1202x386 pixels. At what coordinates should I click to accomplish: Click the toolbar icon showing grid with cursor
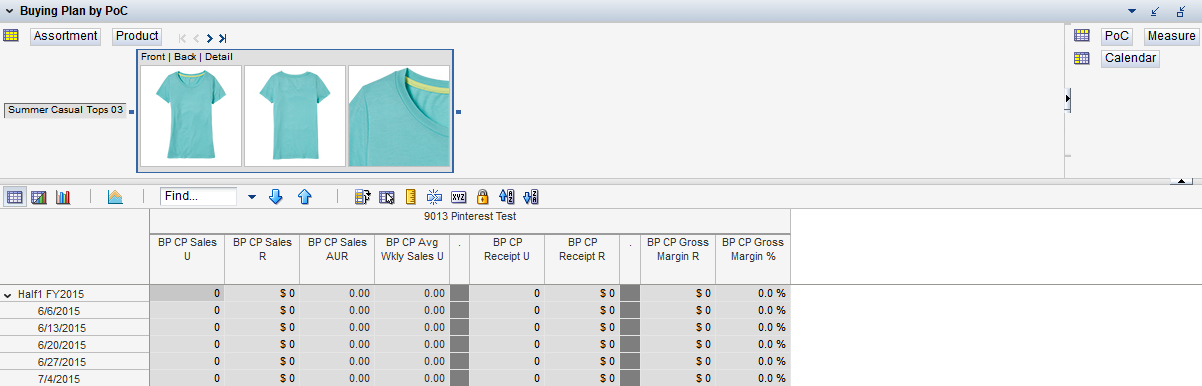pos(387,197)
